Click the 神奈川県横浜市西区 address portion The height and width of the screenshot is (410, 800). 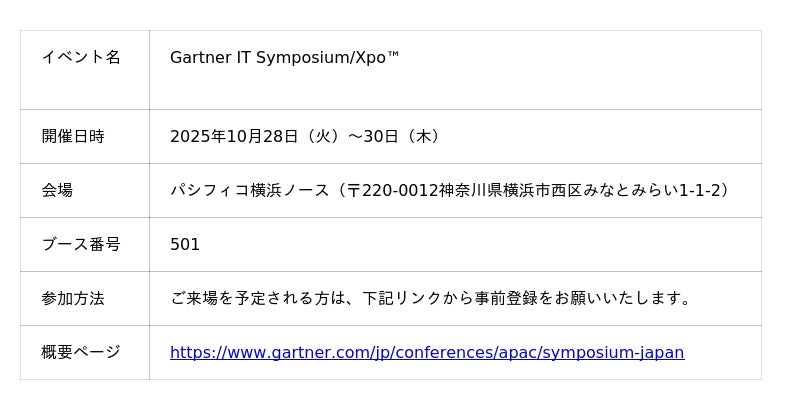[512, 190]
